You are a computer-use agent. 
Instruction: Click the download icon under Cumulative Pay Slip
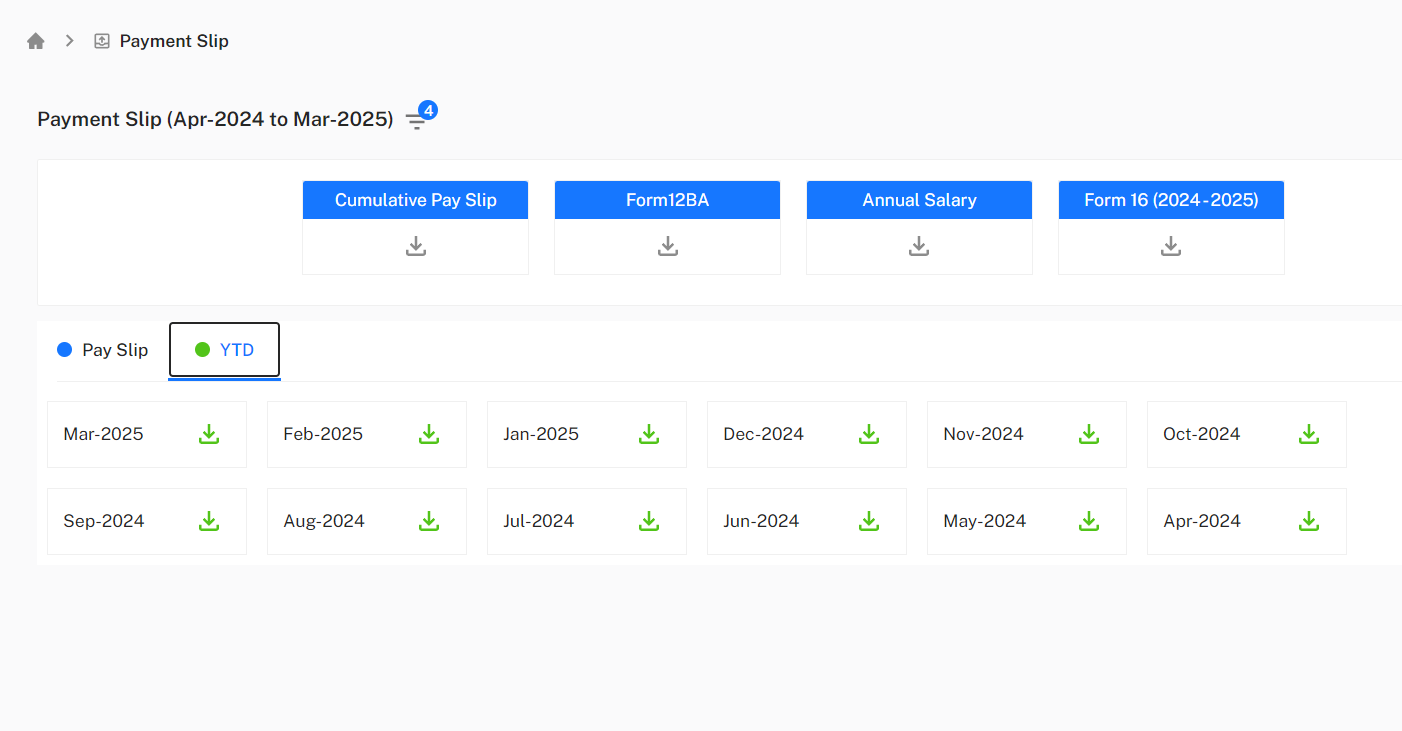click(x=415, y=245)
